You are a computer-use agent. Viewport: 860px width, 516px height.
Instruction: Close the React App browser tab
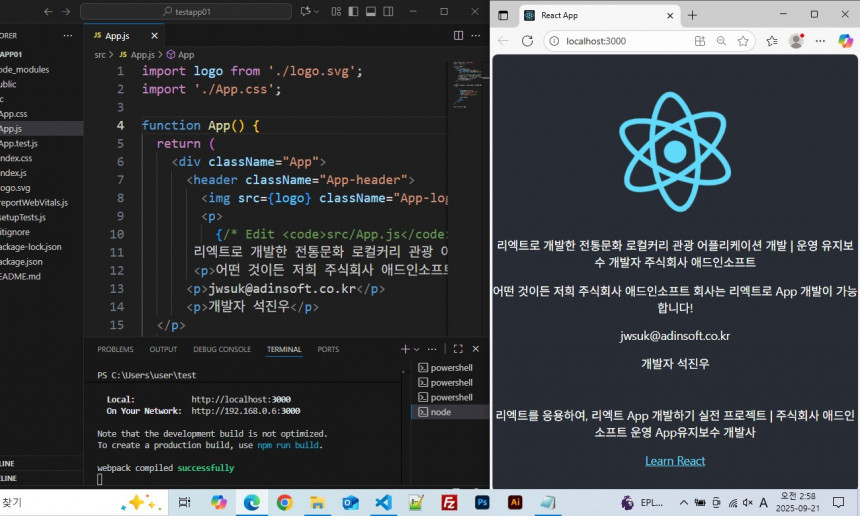[670, 15]
